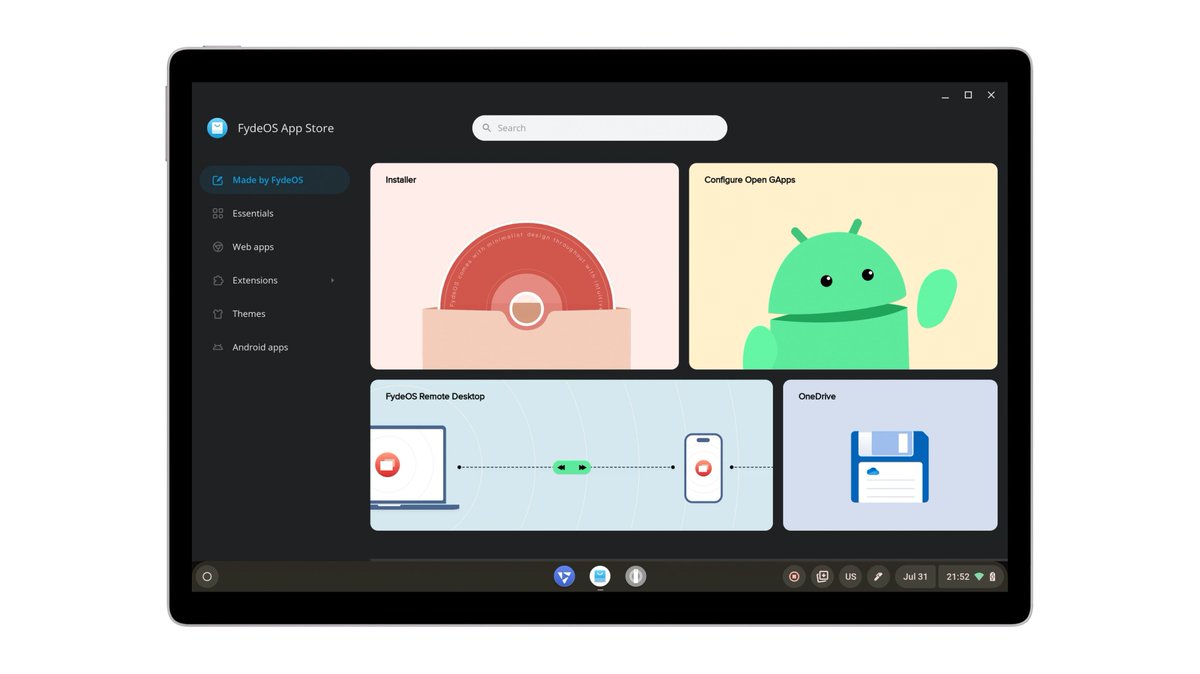
Task: Open the screen capture tray icon
Action: tap(822, 576)
